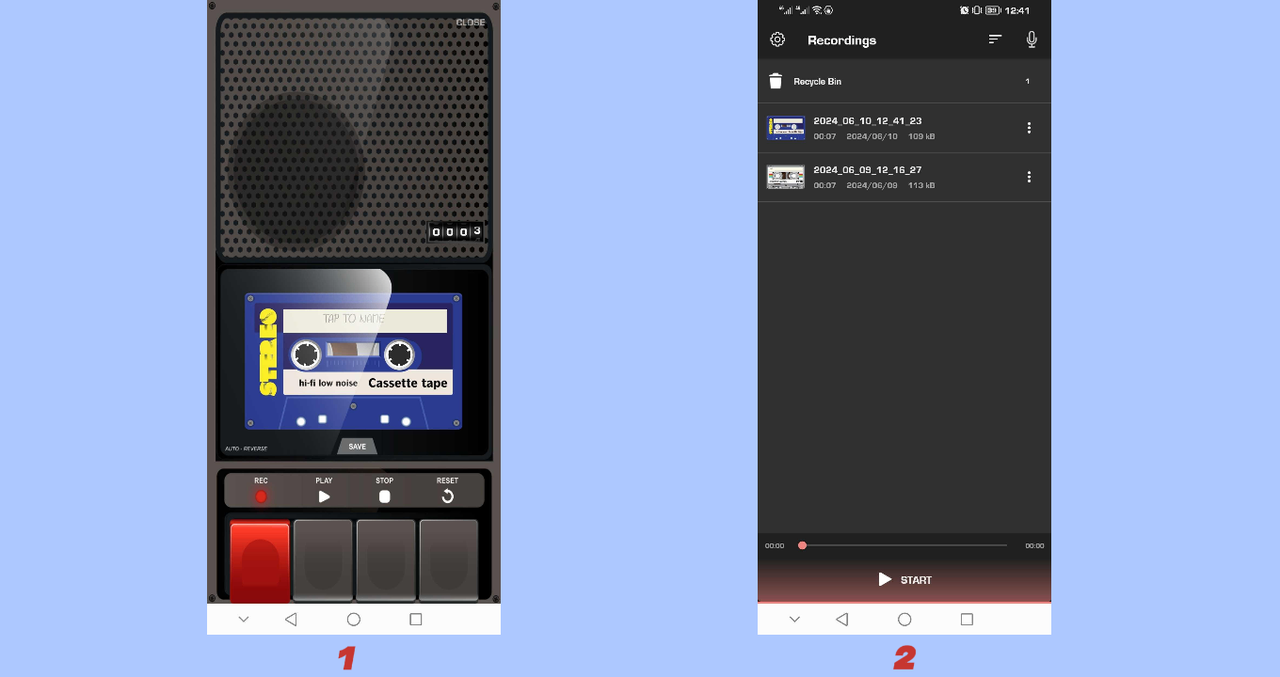Tap the blue Stereo cassette tape
The height and width of the screenshot is (677, 1280).
tap(353, 361)
